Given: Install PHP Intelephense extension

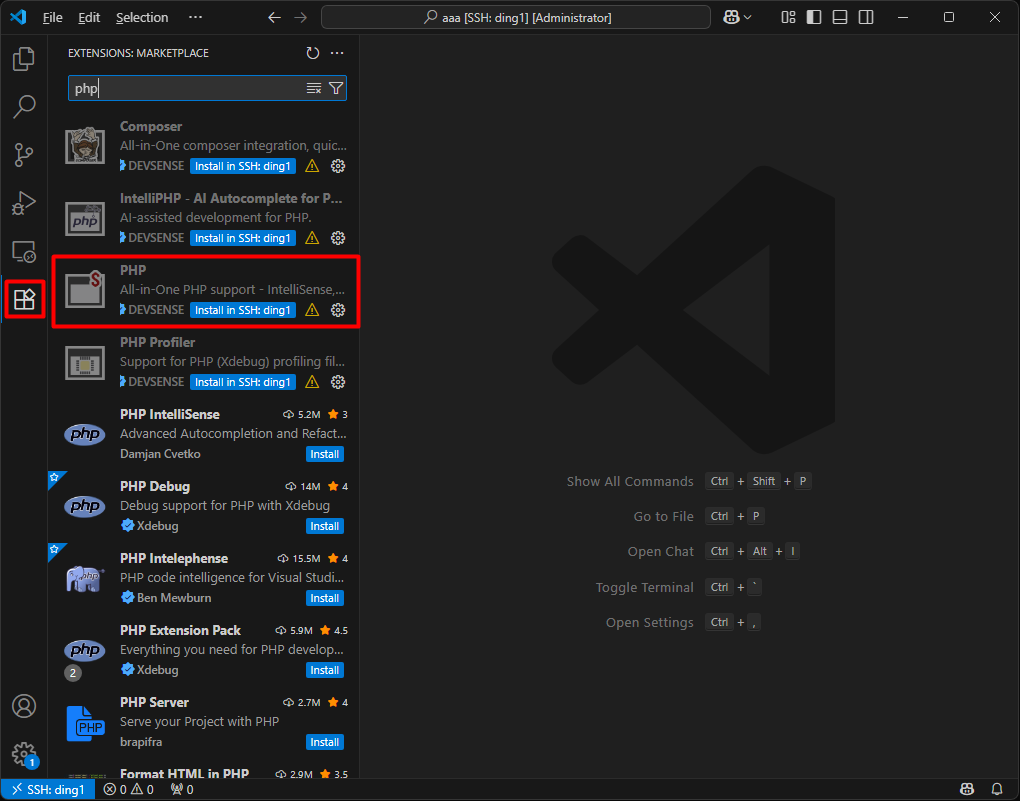Looking at the screenshot, I should click(325, 598).
